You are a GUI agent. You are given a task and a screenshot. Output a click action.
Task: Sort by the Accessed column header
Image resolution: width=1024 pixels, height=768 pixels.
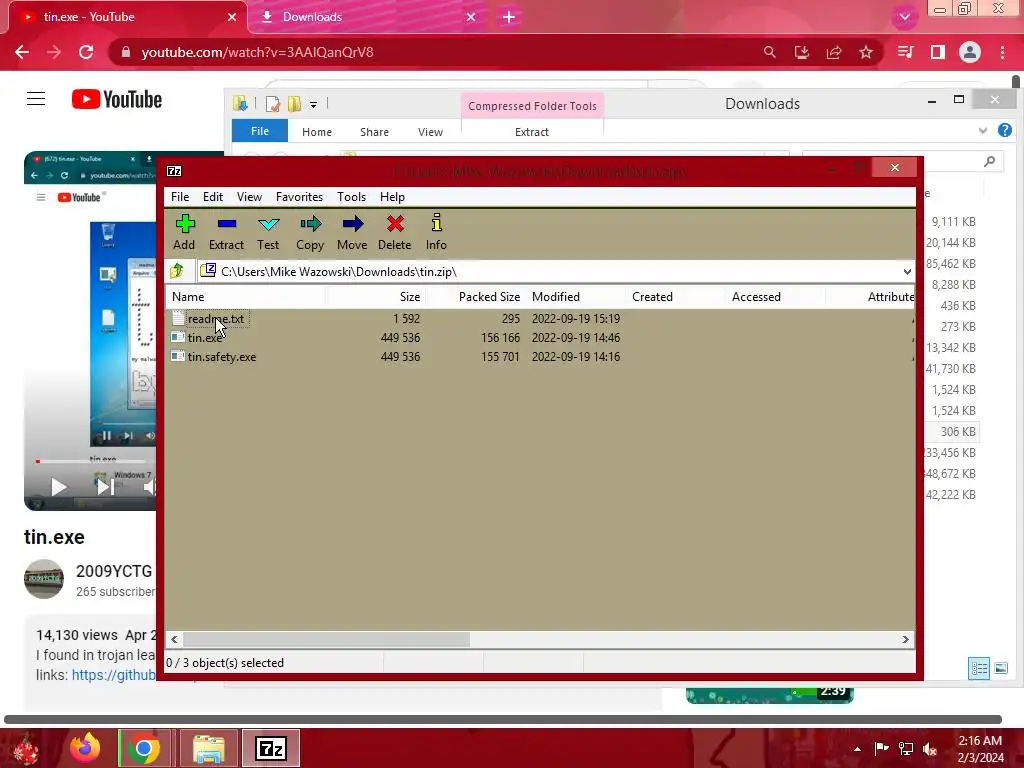[775, 296]
